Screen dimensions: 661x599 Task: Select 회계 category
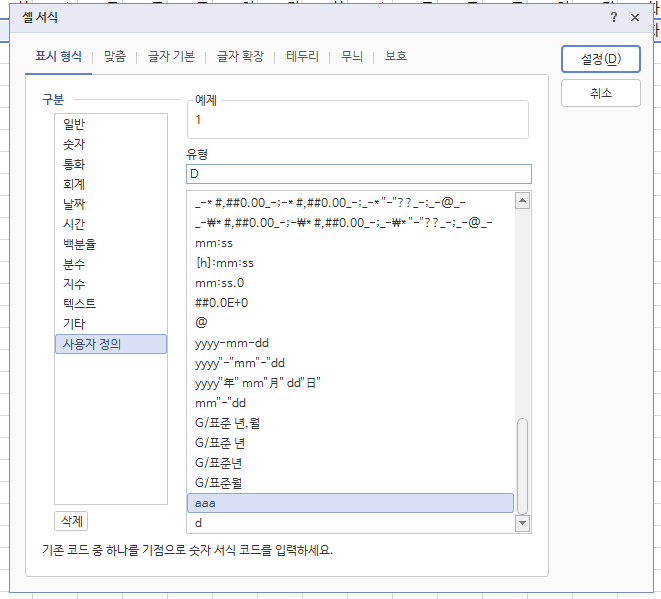111,184
